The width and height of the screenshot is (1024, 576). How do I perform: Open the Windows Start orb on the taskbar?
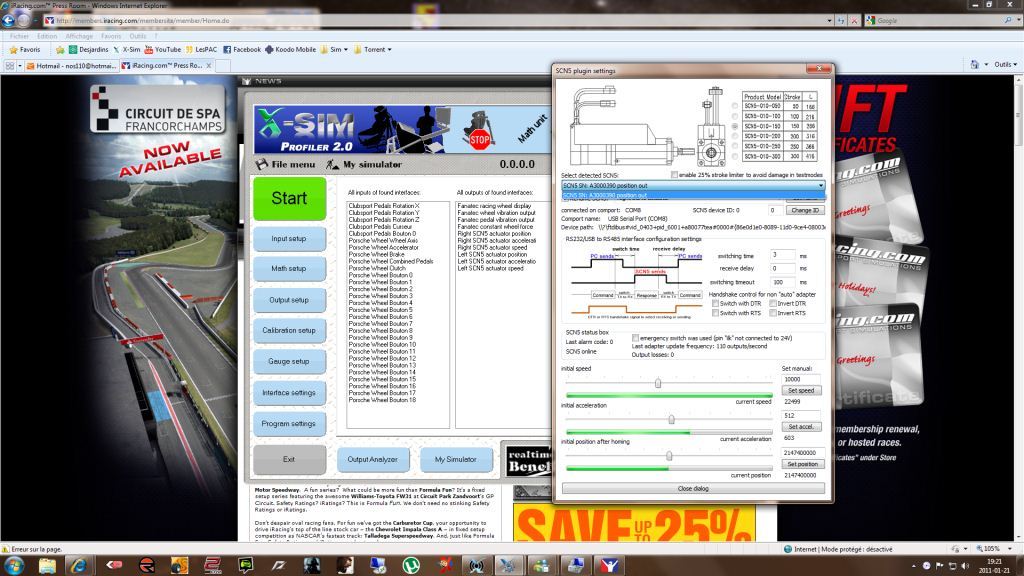coord(14,565)
